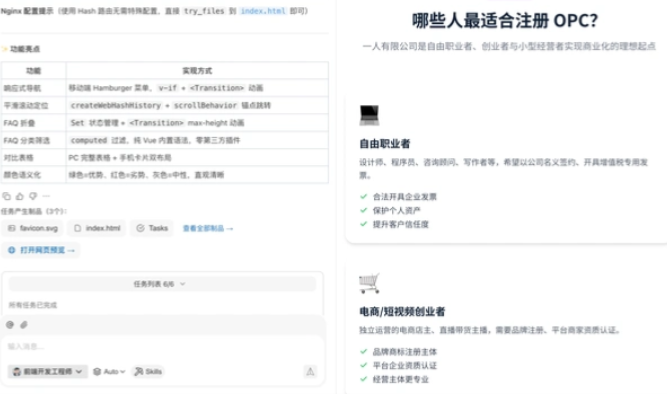The height and width of the screenshot is (394, 667).
Task: Open the favicon.svg artifact chip
Action: pyautogui.click(x=33, y=228)
